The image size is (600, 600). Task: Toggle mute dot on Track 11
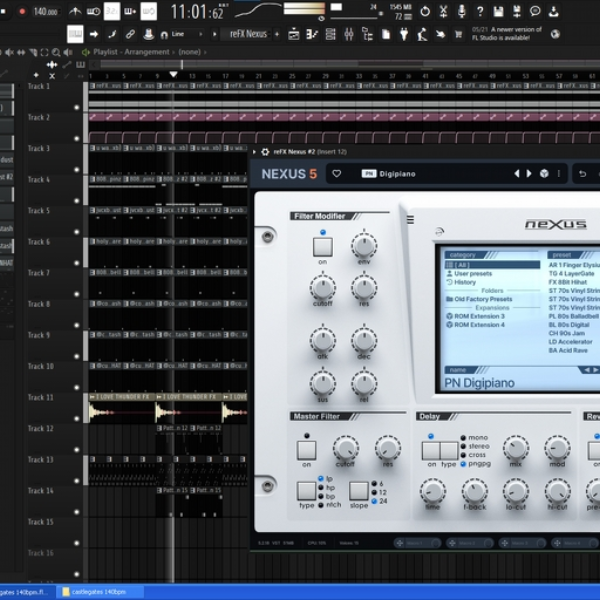click(77, 419)
